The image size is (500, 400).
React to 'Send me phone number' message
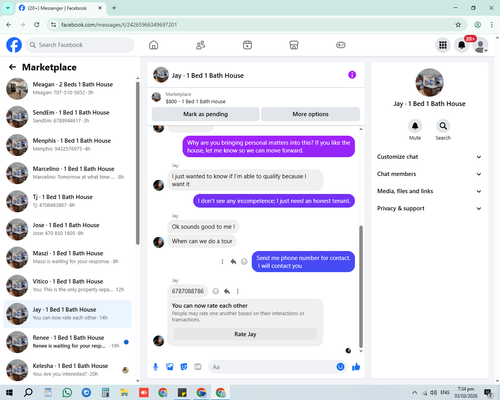[244, 262]
